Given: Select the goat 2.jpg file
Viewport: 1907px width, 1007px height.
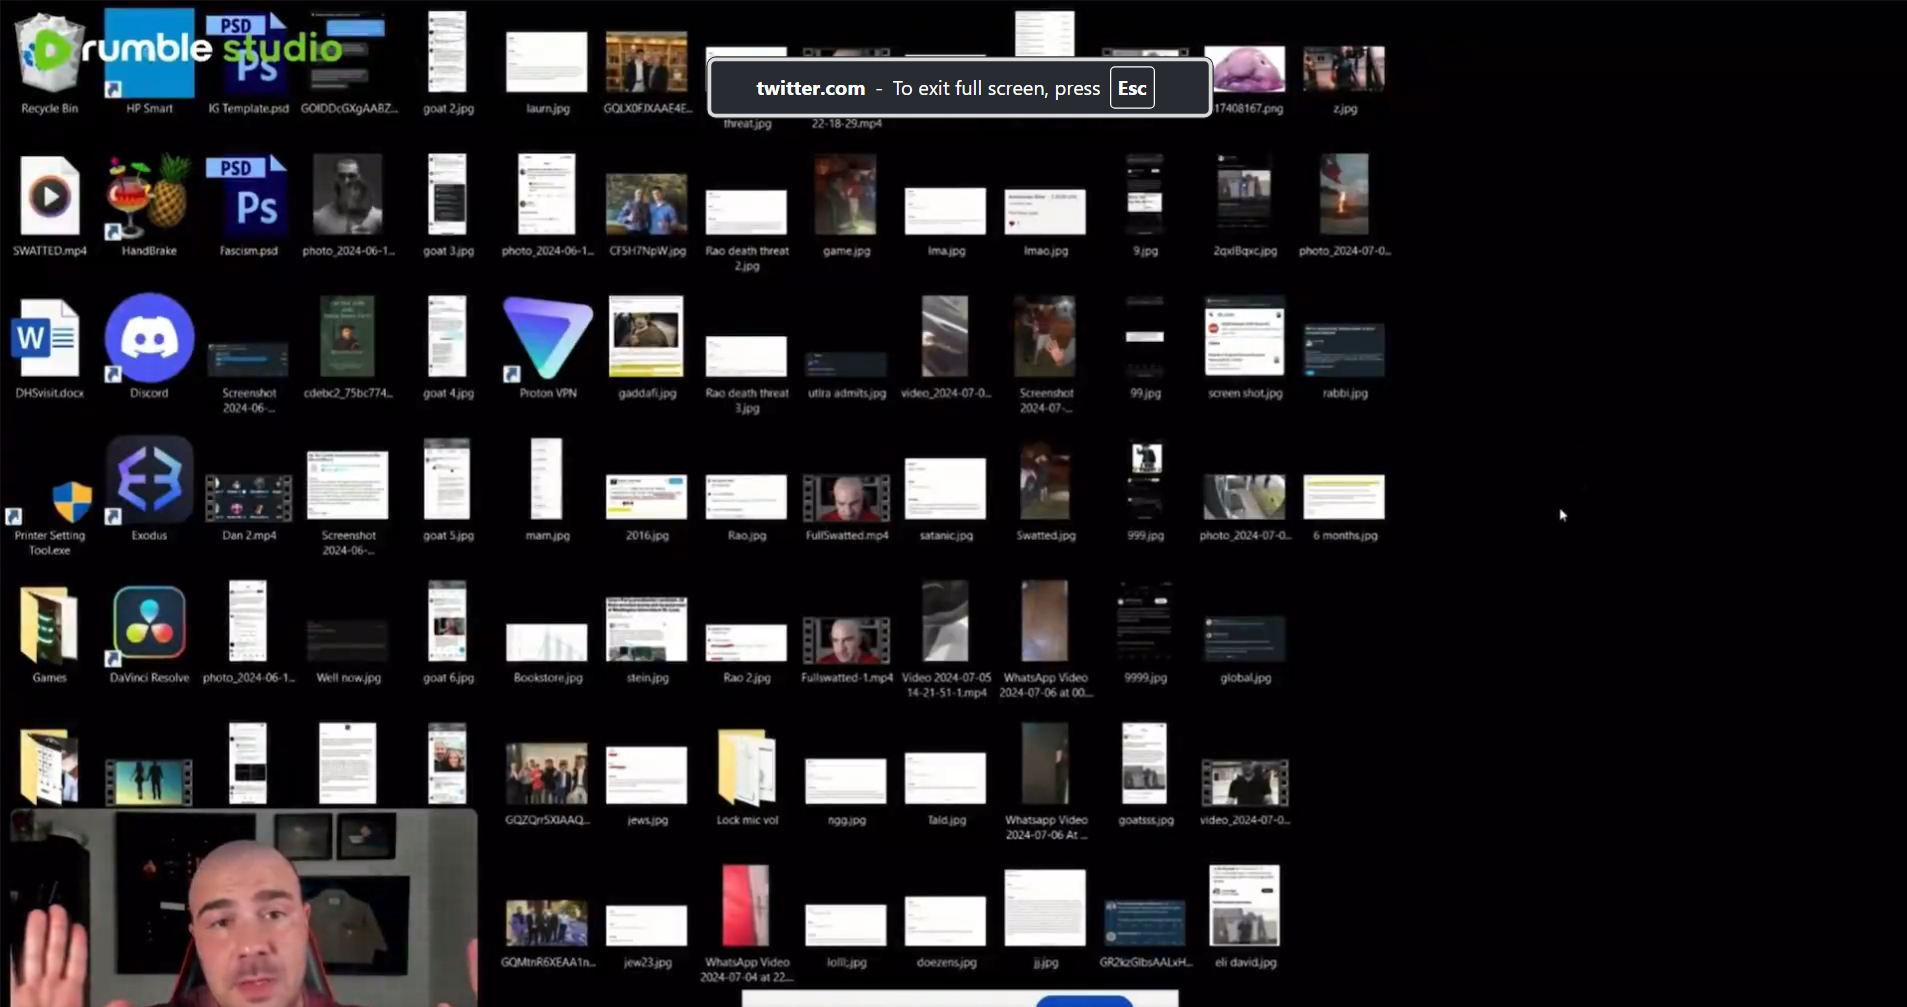Looking at the screenshot, I should click(447, 62).
